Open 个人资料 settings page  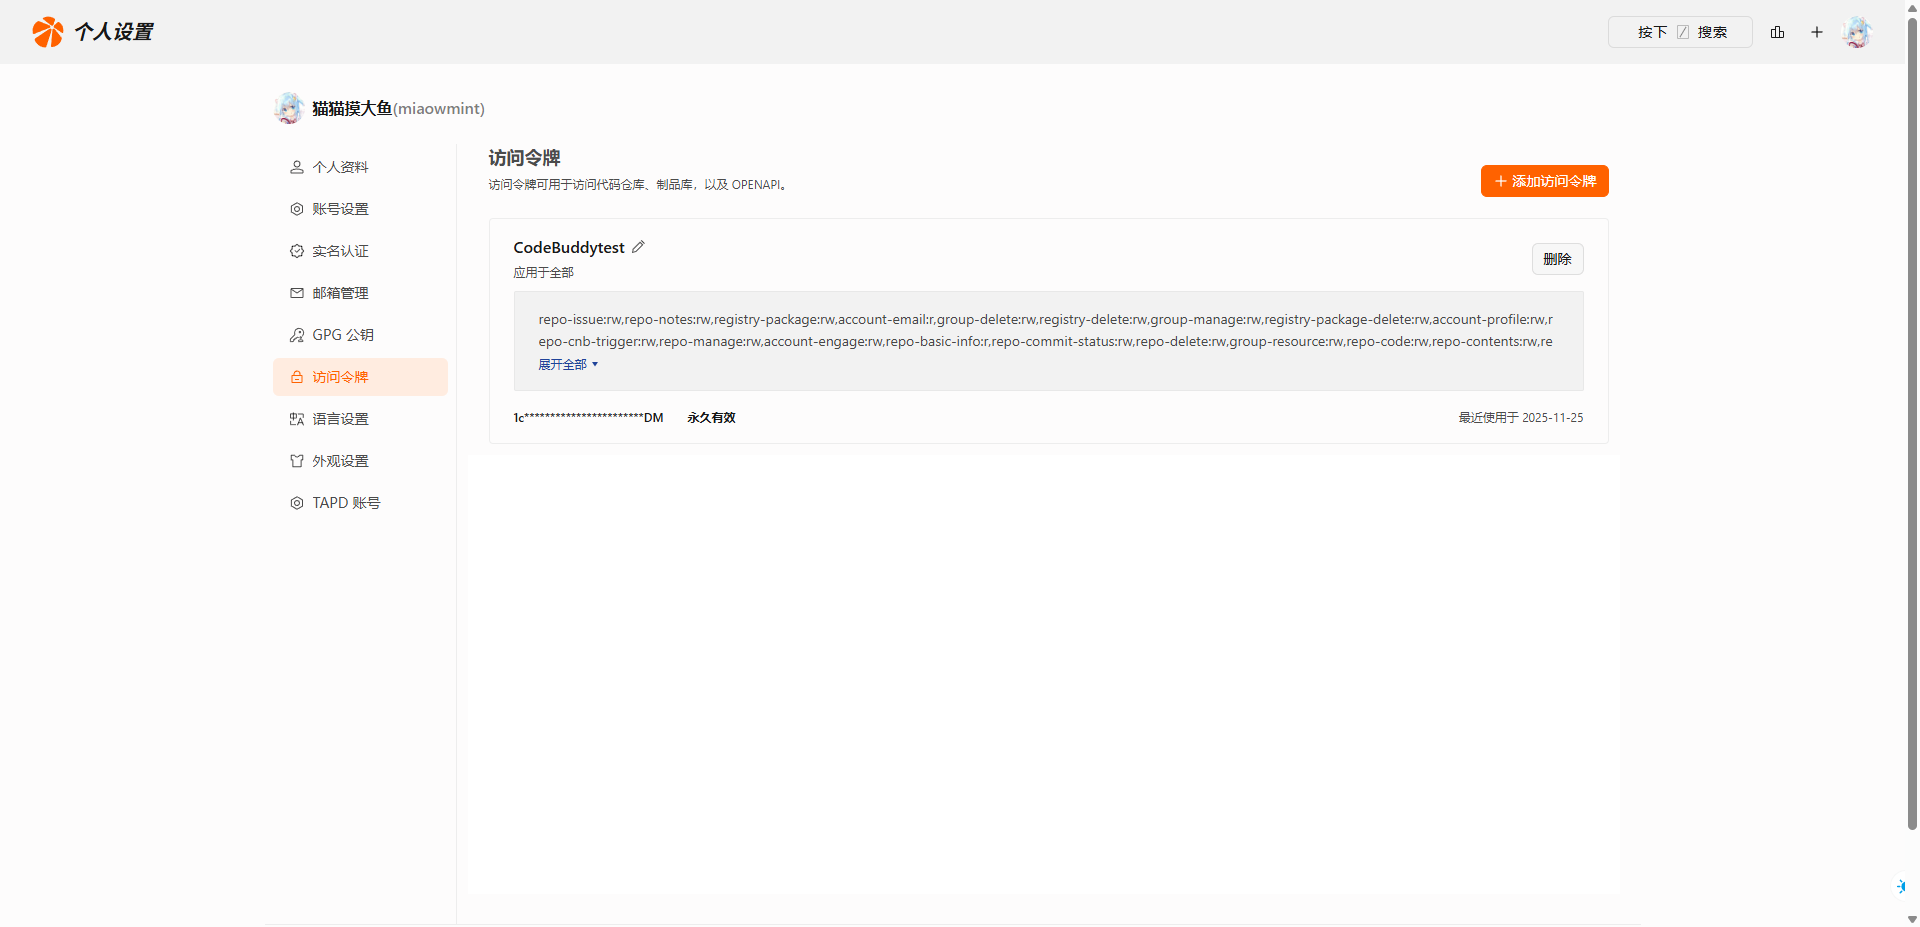(340, 167)
